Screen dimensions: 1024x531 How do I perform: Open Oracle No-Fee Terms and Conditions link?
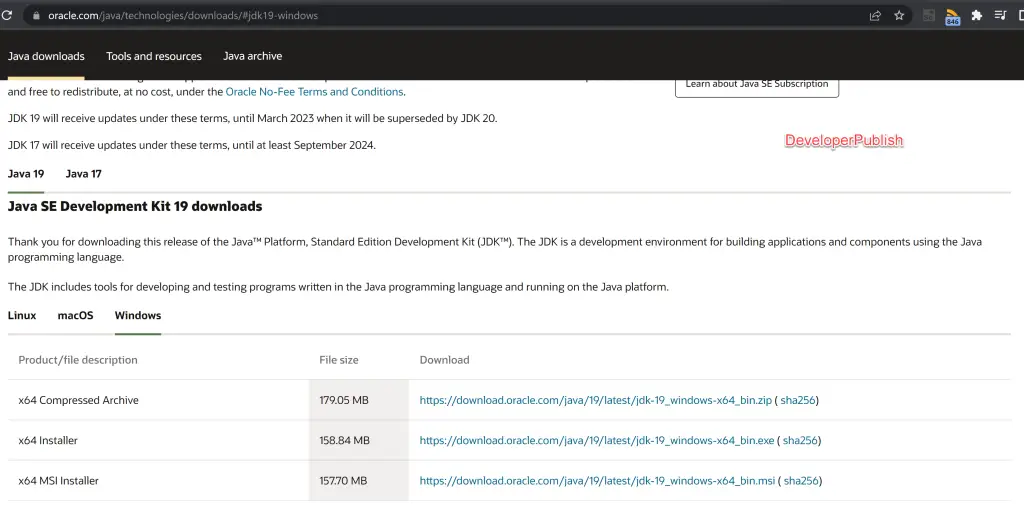314,92
